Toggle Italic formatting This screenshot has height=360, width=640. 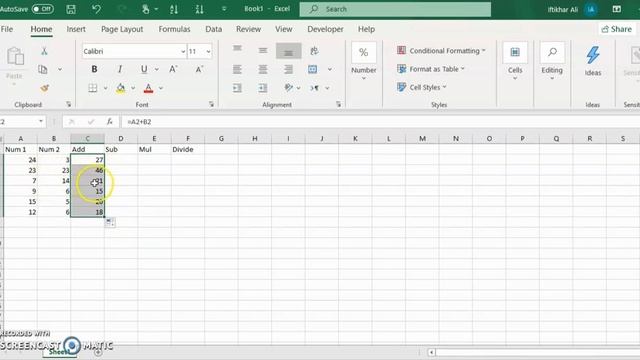click(x=120, y=69)
